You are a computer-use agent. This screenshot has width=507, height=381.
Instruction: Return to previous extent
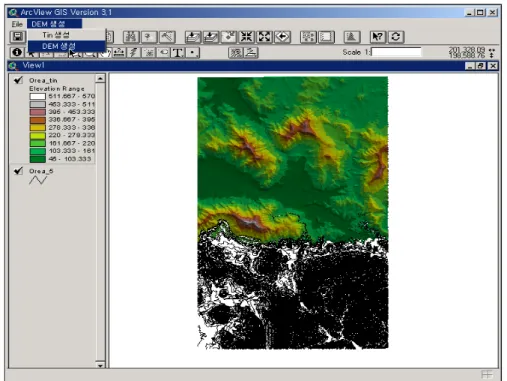pyautogui.click(x=282, y=37)
